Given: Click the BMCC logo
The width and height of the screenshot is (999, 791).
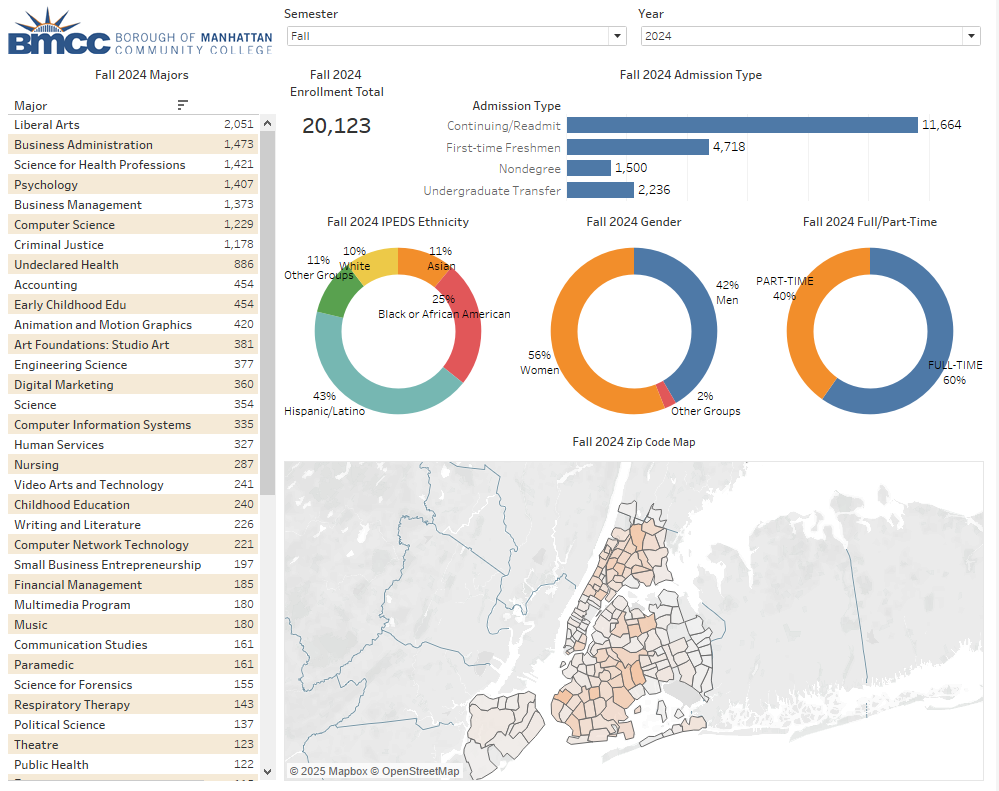Looking at the screenshot, I should [x=140, y=32].
